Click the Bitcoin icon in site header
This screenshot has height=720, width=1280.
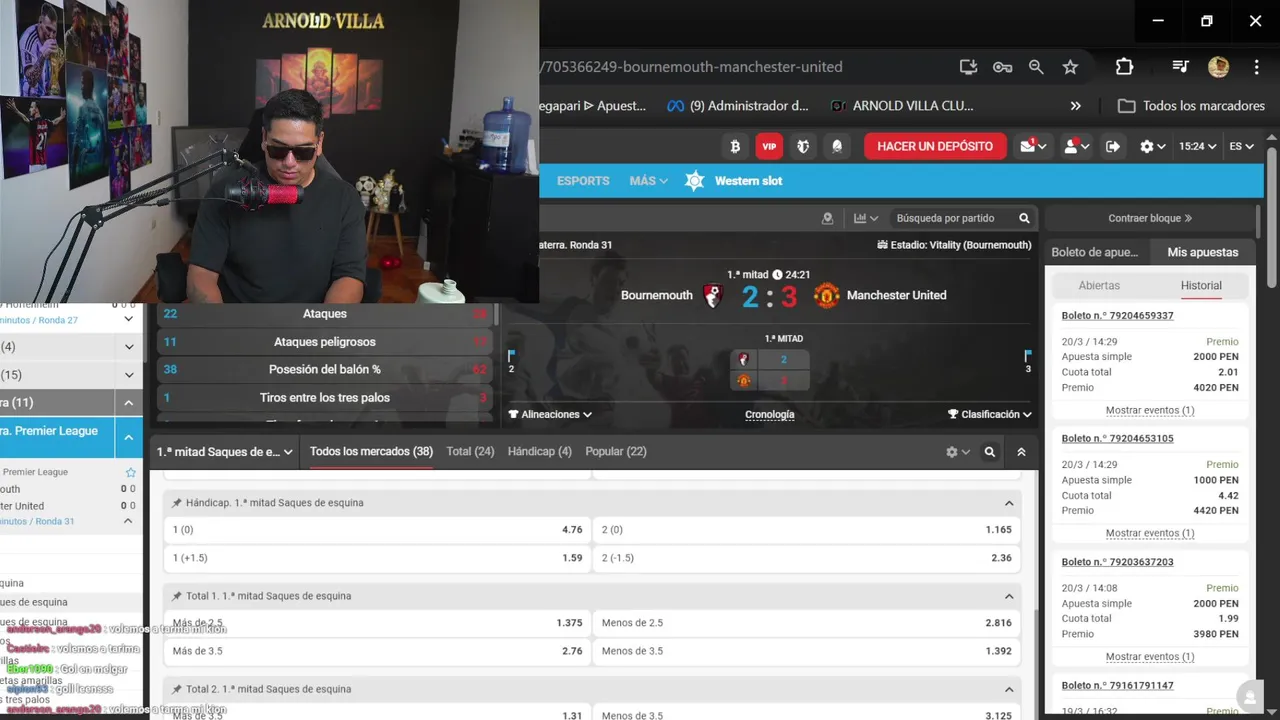735,146
